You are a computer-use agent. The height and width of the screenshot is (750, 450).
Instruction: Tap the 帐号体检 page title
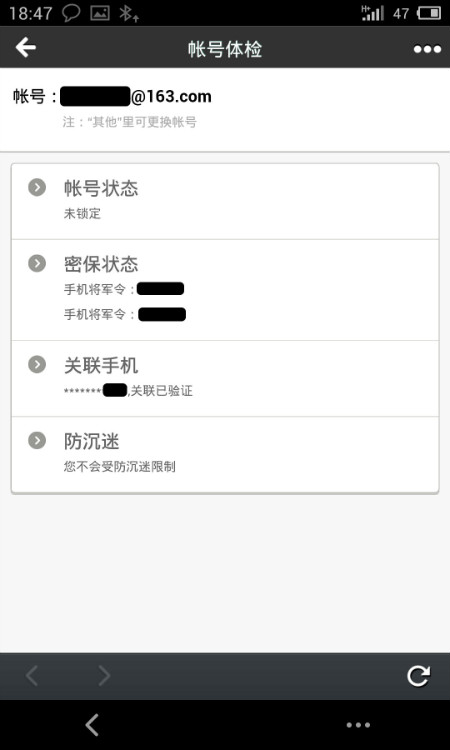225,49
